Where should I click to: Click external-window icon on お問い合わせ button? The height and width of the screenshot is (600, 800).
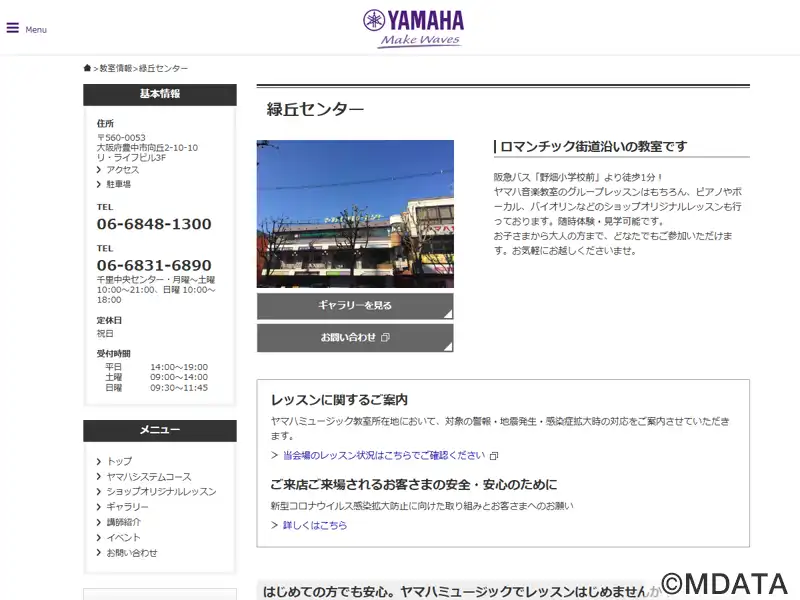pos(386,337)
